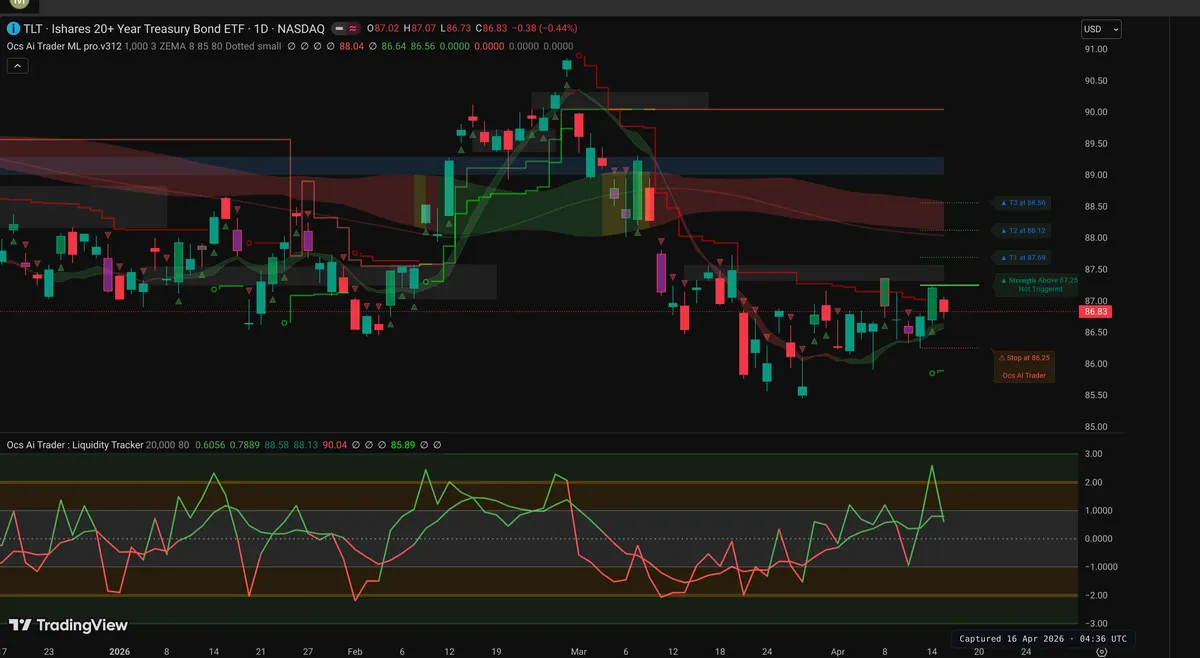Click the Mar label on the time axis
This screenshot has width=1200, height=658.
[x=581, y=650]
